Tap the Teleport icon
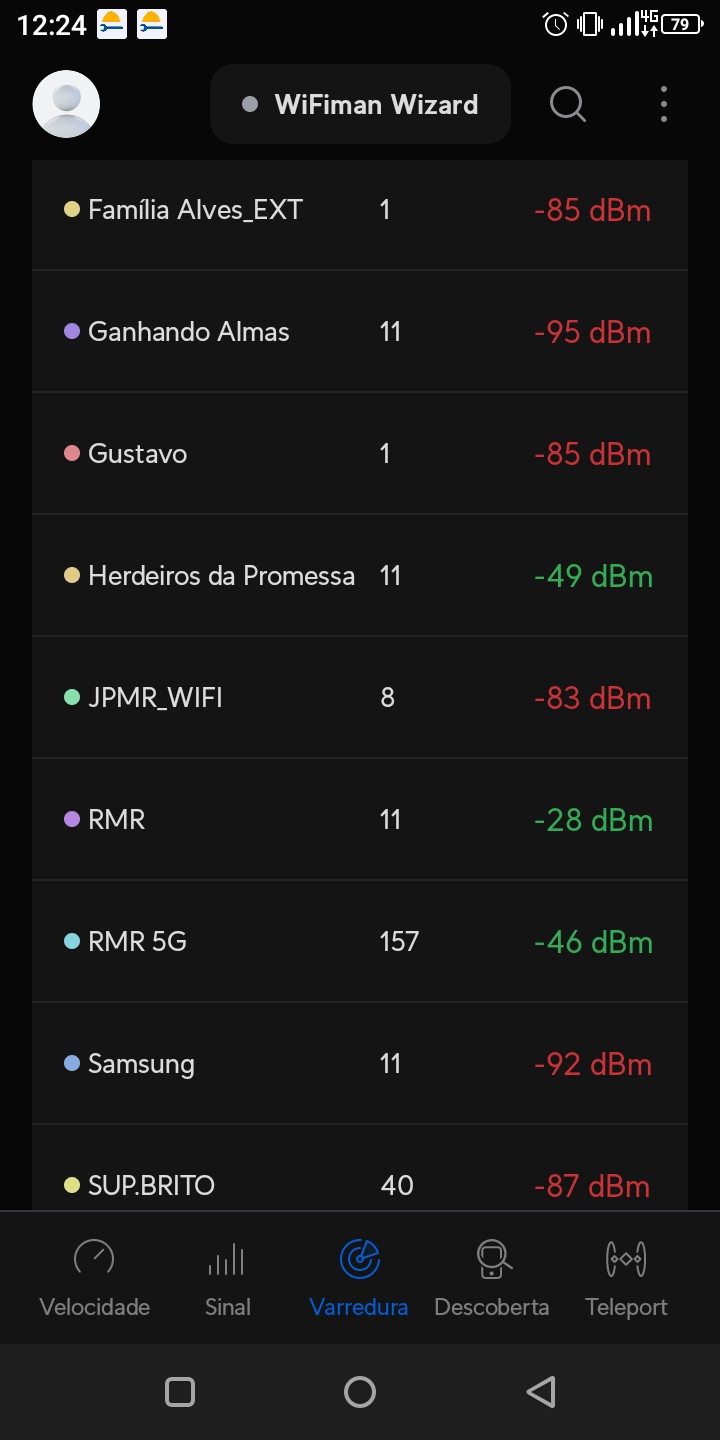 [x=626, y=1259]
